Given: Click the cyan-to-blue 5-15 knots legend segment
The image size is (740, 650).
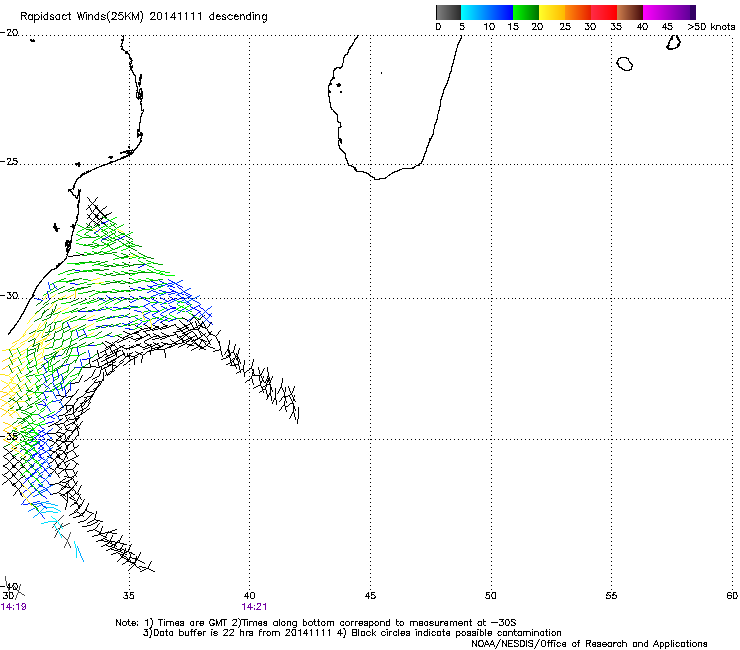Looking at the screenshot, I should click(x=487, y=12).
